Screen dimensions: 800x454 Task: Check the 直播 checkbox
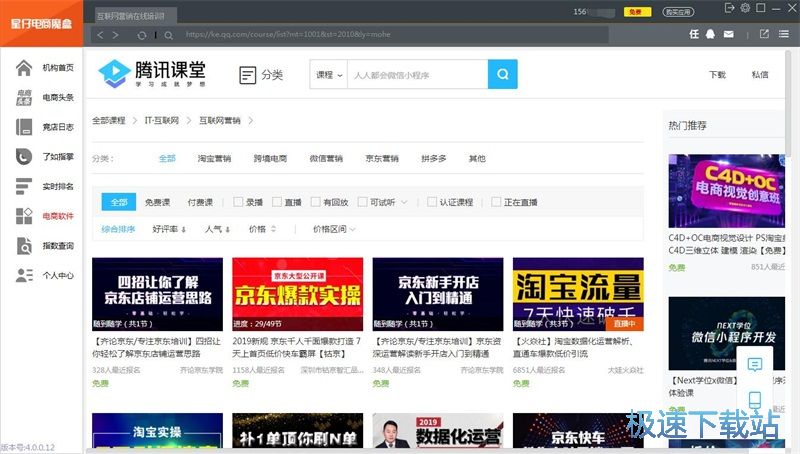point(277,202)
